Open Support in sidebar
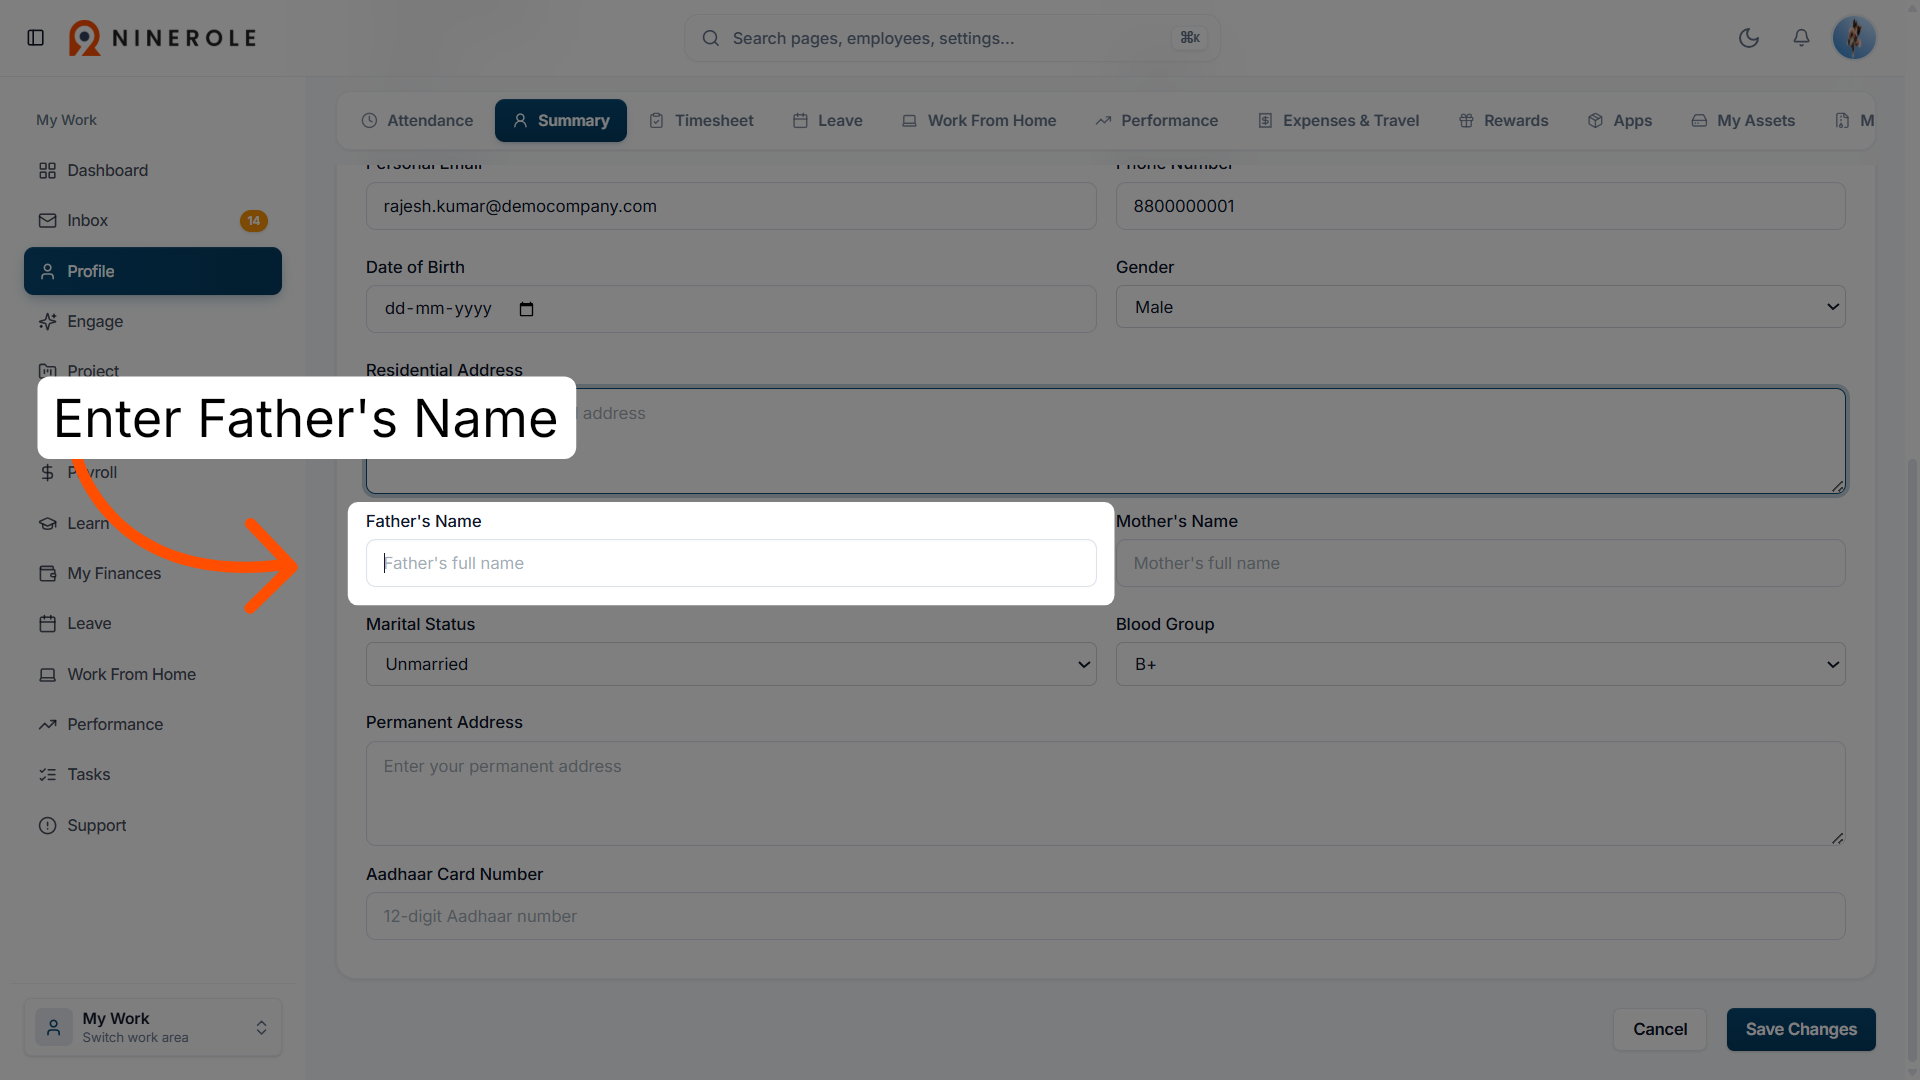 tap(152, 825)
